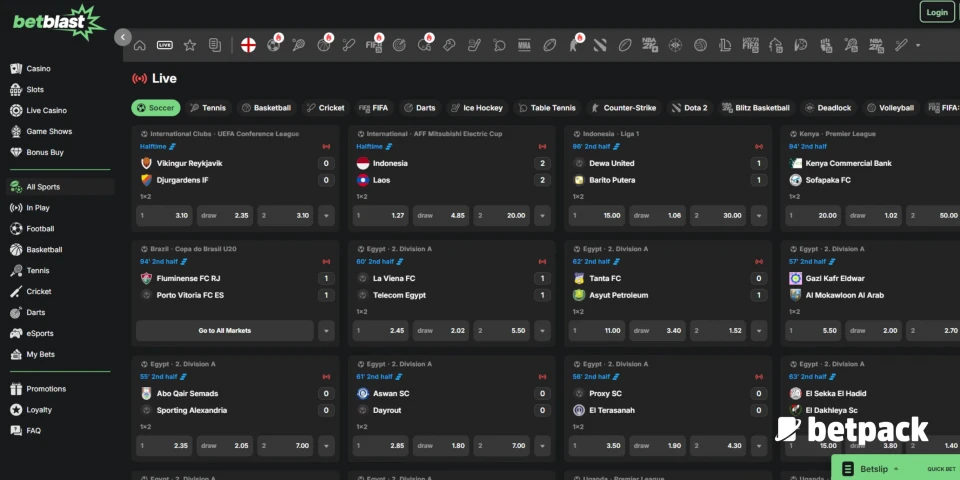Open eSports in the left sidebar
Screen dimensions: 960x480
[x=40, y=333]
